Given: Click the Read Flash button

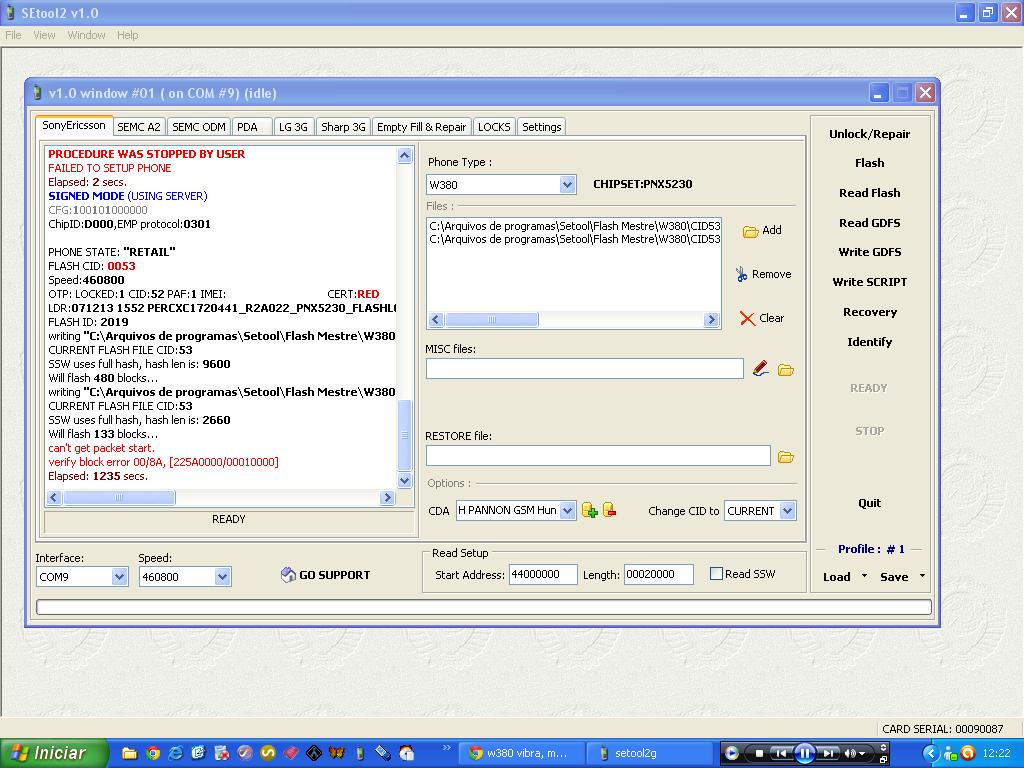Looking at the screenshot, I should [869, 193].
